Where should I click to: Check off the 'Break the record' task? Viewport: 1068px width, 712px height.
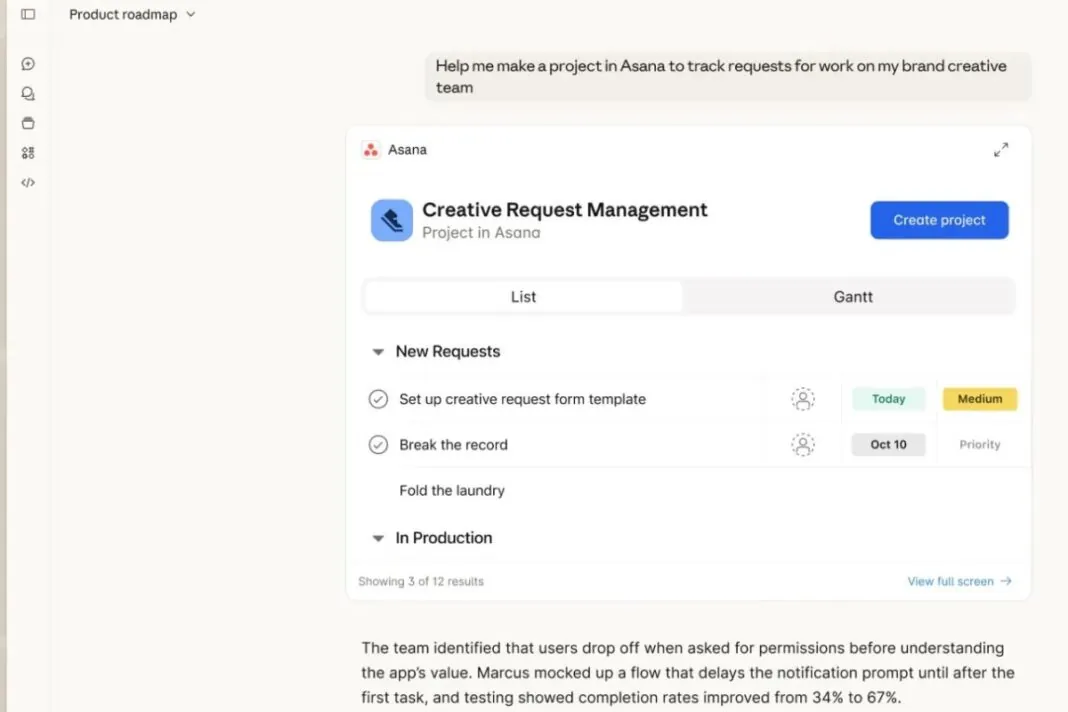tap(378, 445)
